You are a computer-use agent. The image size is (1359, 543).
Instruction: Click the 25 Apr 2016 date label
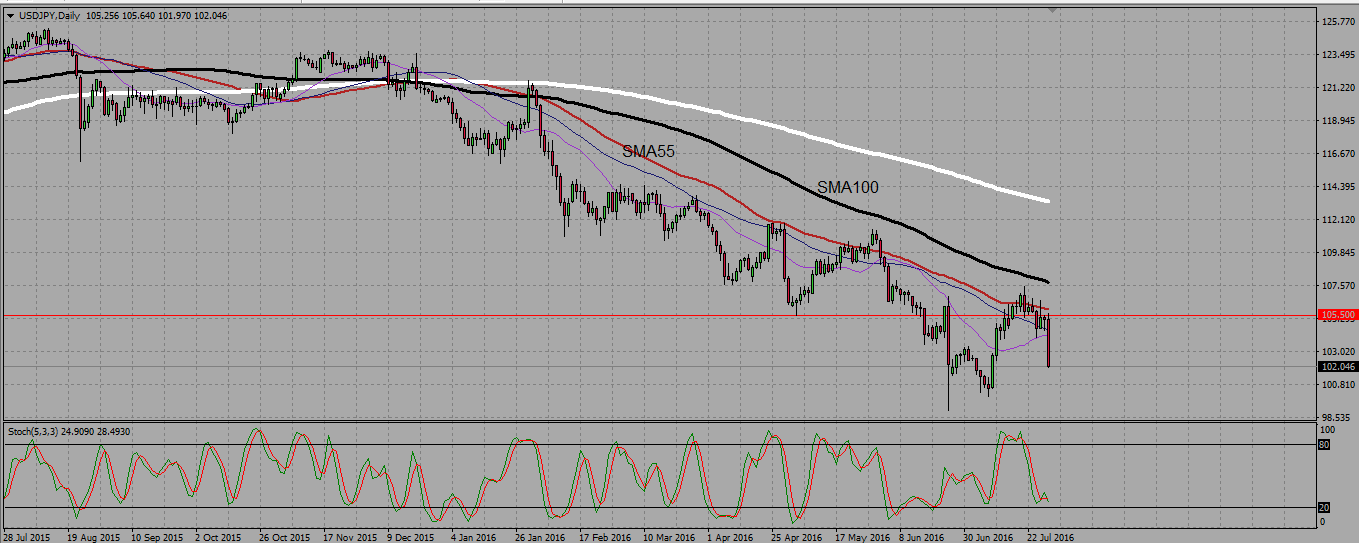coord(795,537)
